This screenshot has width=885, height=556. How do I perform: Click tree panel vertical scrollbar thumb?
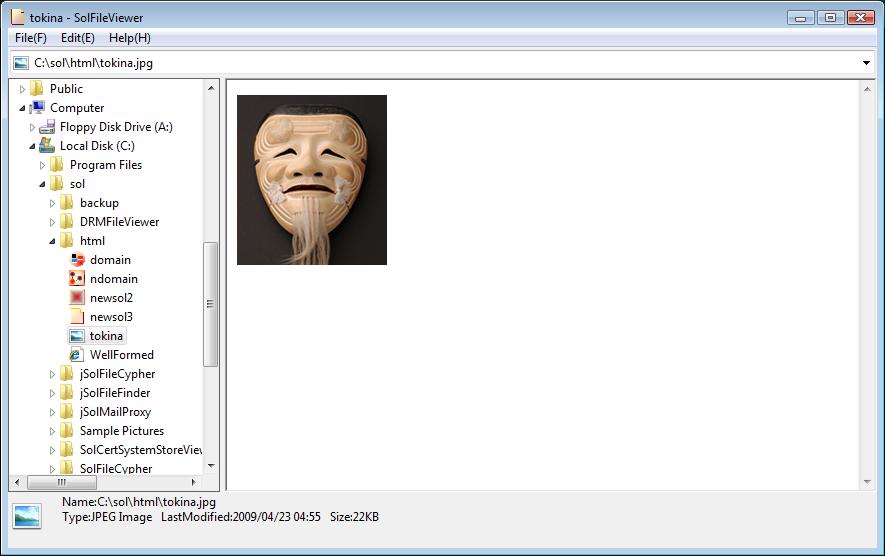point(210,304)
